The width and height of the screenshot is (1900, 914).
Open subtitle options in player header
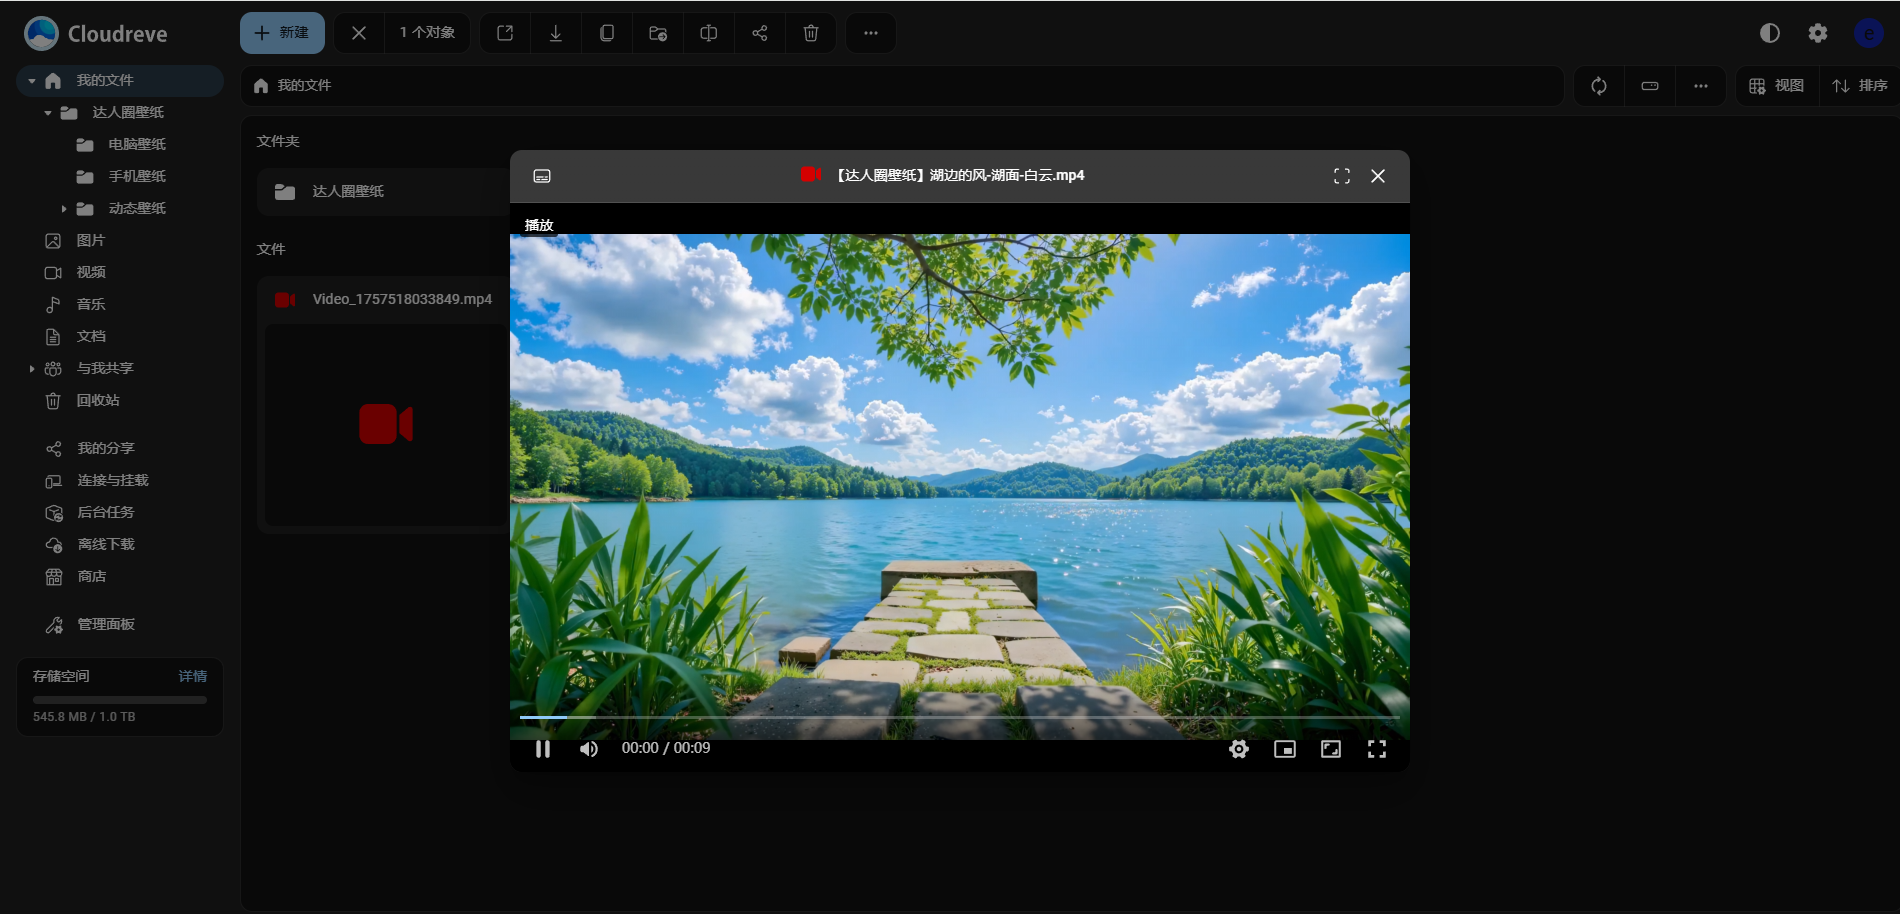click(542, 176)
